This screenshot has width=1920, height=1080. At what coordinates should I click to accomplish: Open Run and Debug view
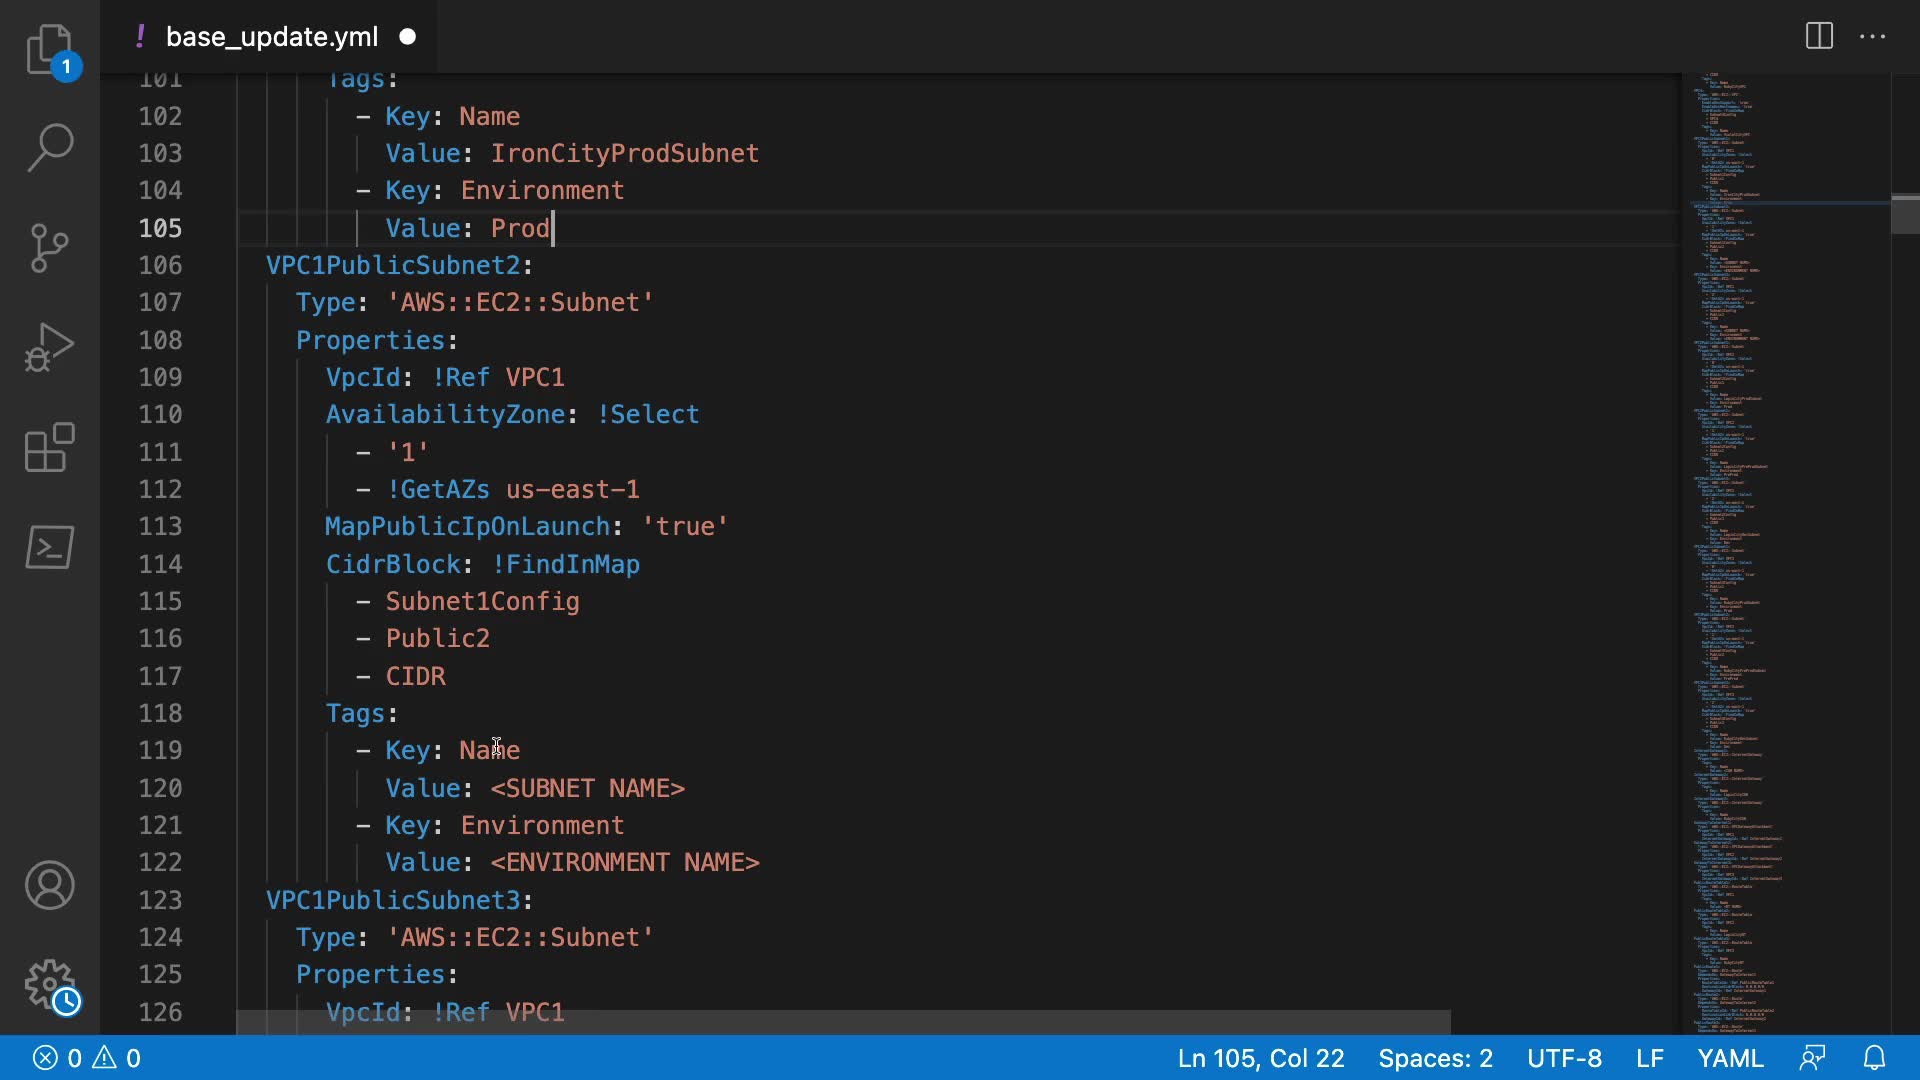[x=49, y=347]
